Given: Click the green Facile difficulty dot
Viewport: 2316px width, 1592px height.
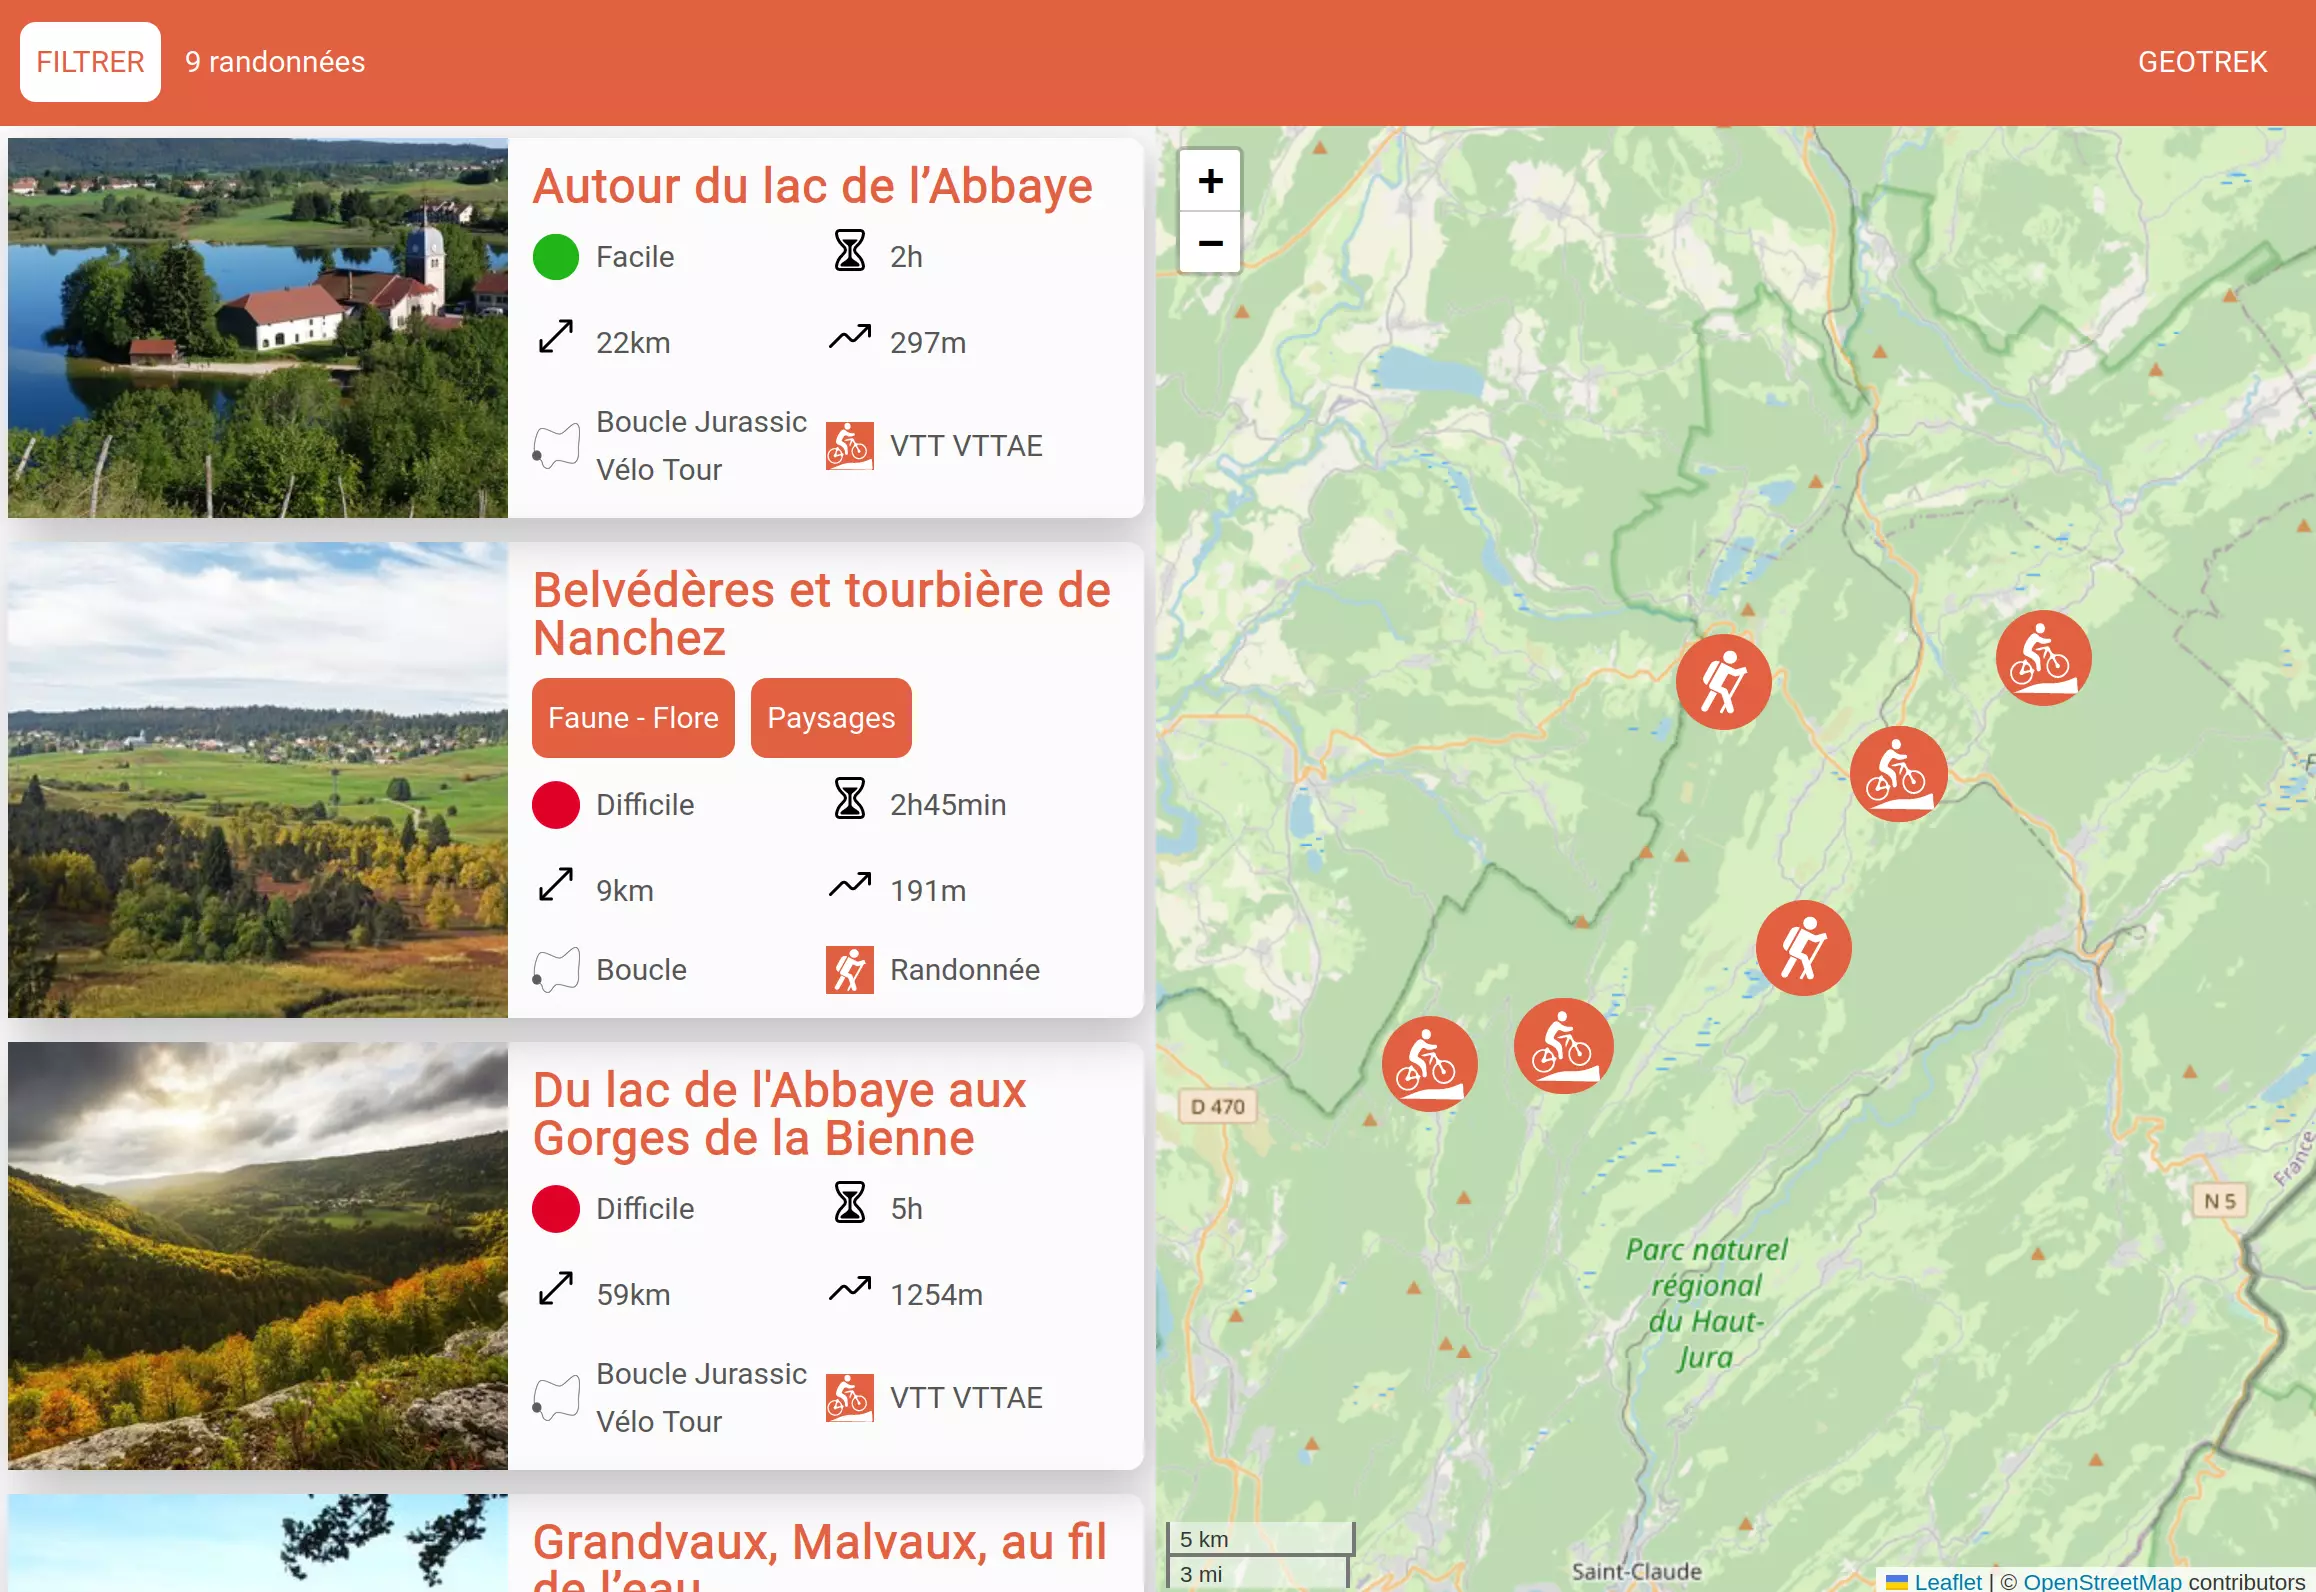Looking at the screenshot, I should tap(556, 257).
